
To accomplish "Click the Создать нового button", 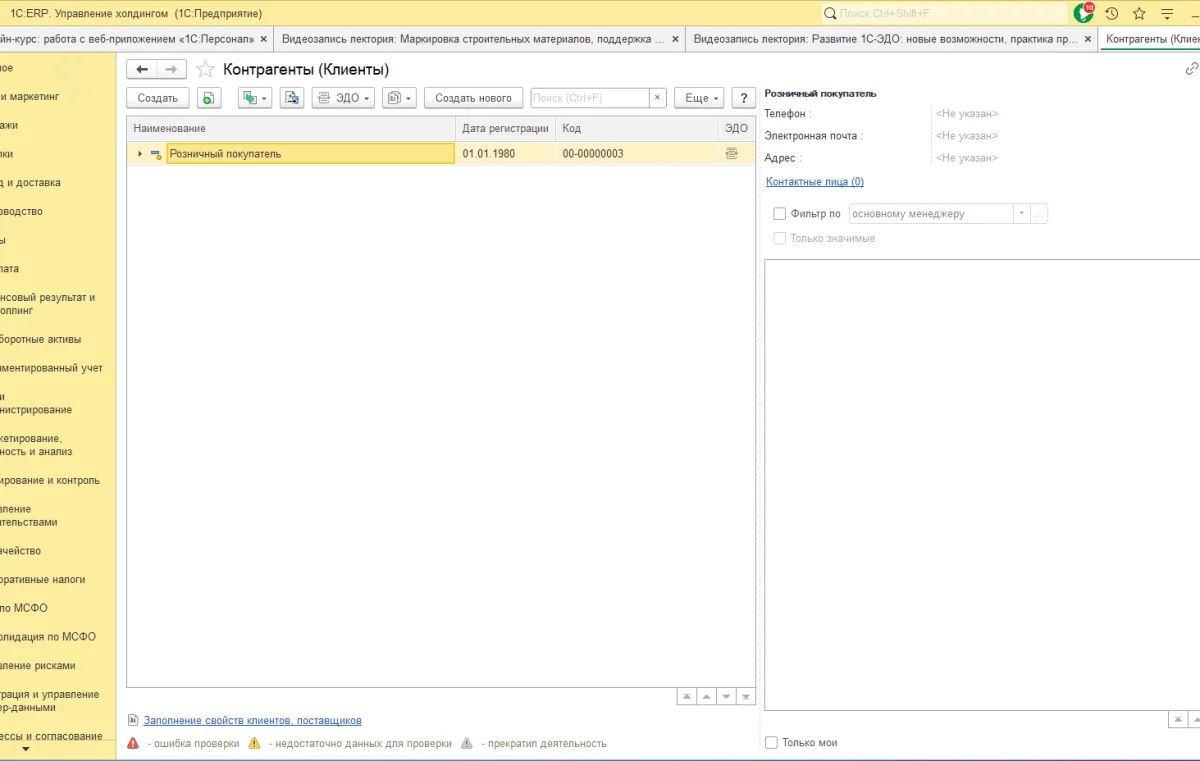I will [x=473, y=98].
